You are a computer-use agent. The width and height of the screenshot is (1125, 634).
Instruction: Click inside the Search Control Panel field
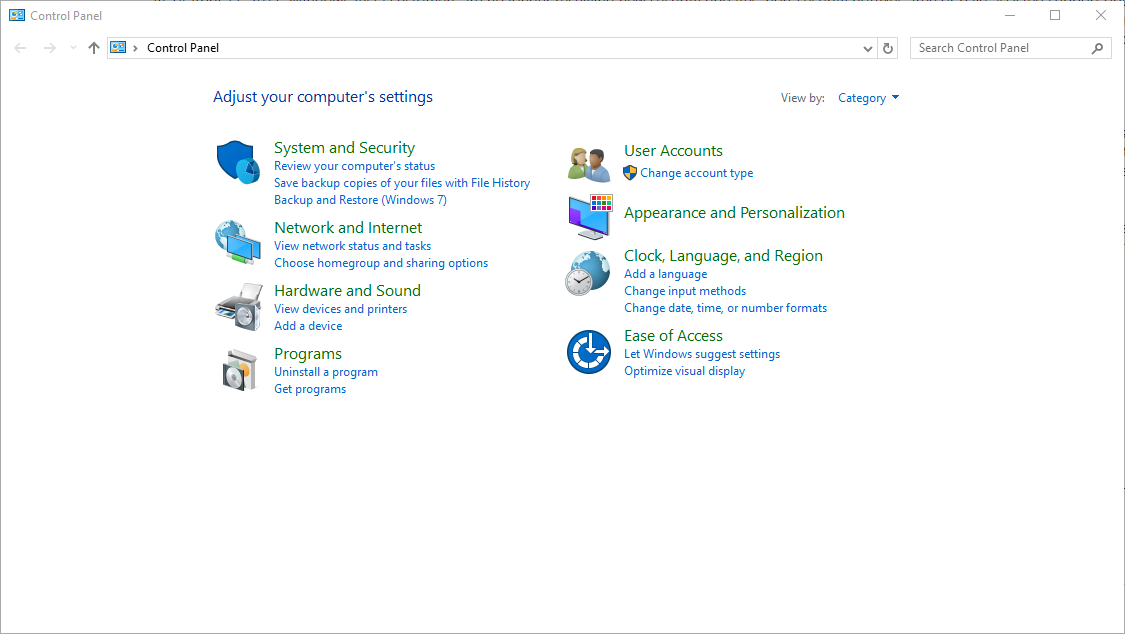coord(1000,47)
